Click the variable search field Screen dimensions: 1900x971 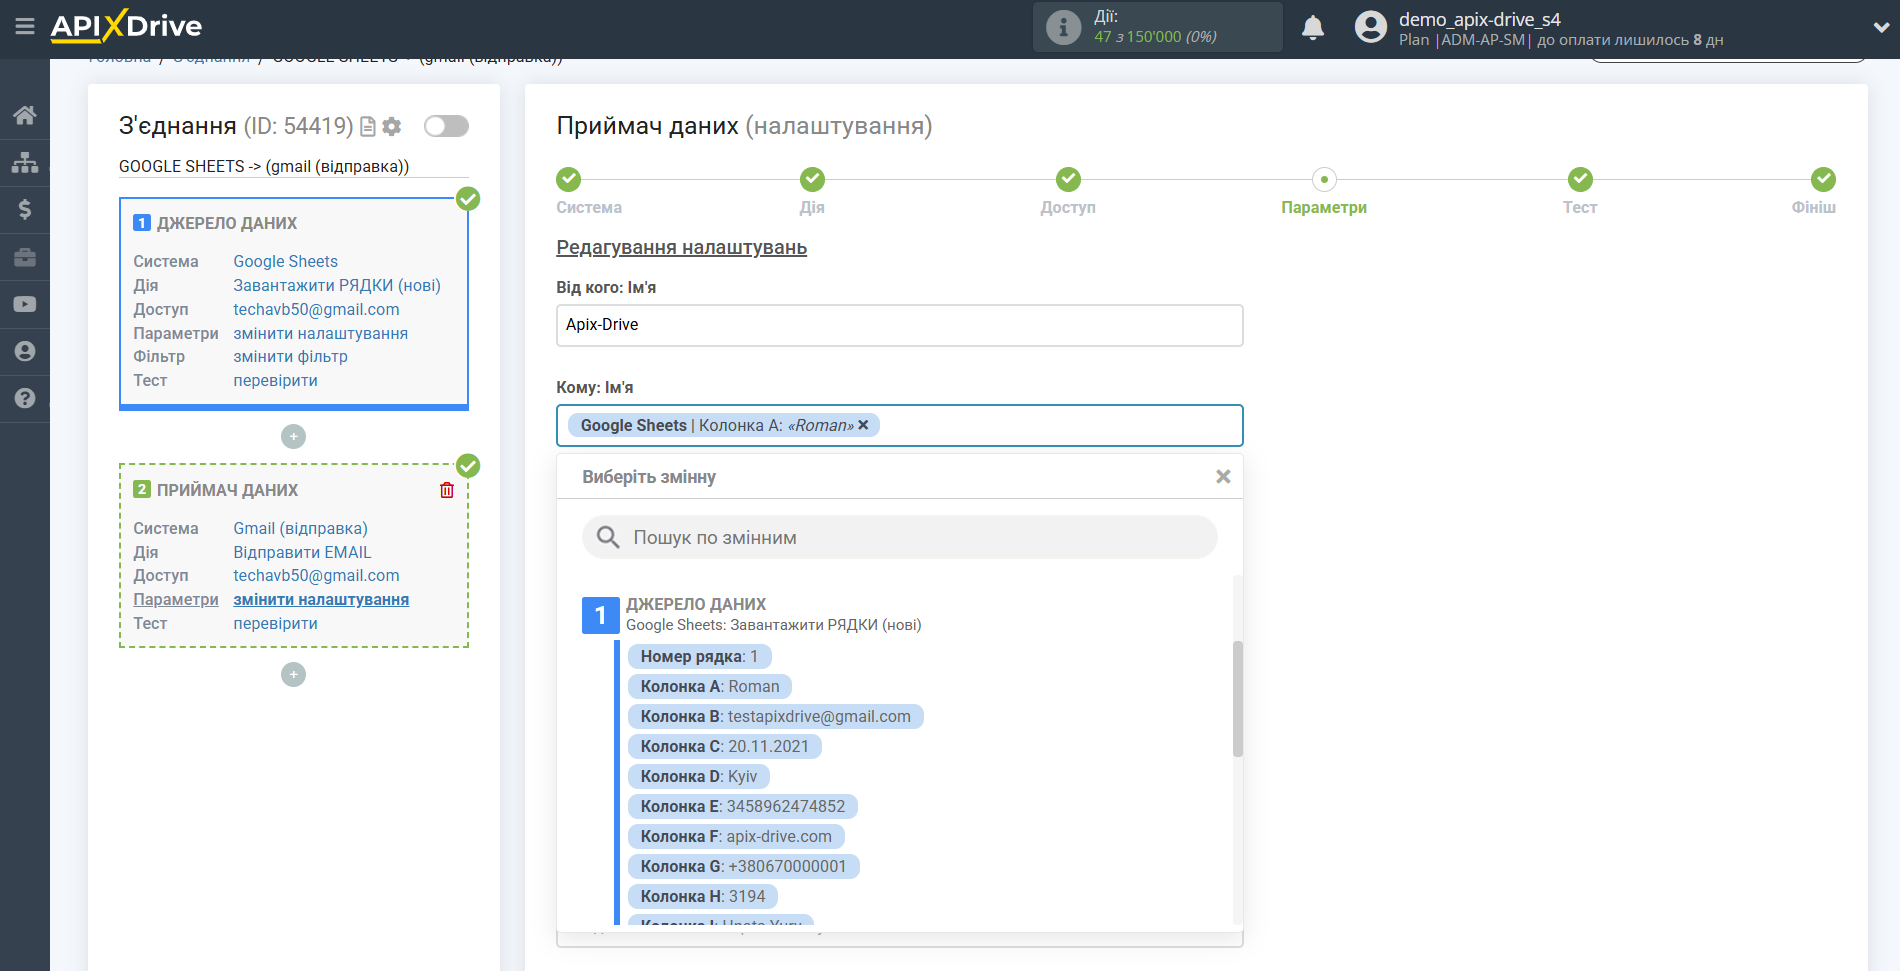[x=899, y=537]
